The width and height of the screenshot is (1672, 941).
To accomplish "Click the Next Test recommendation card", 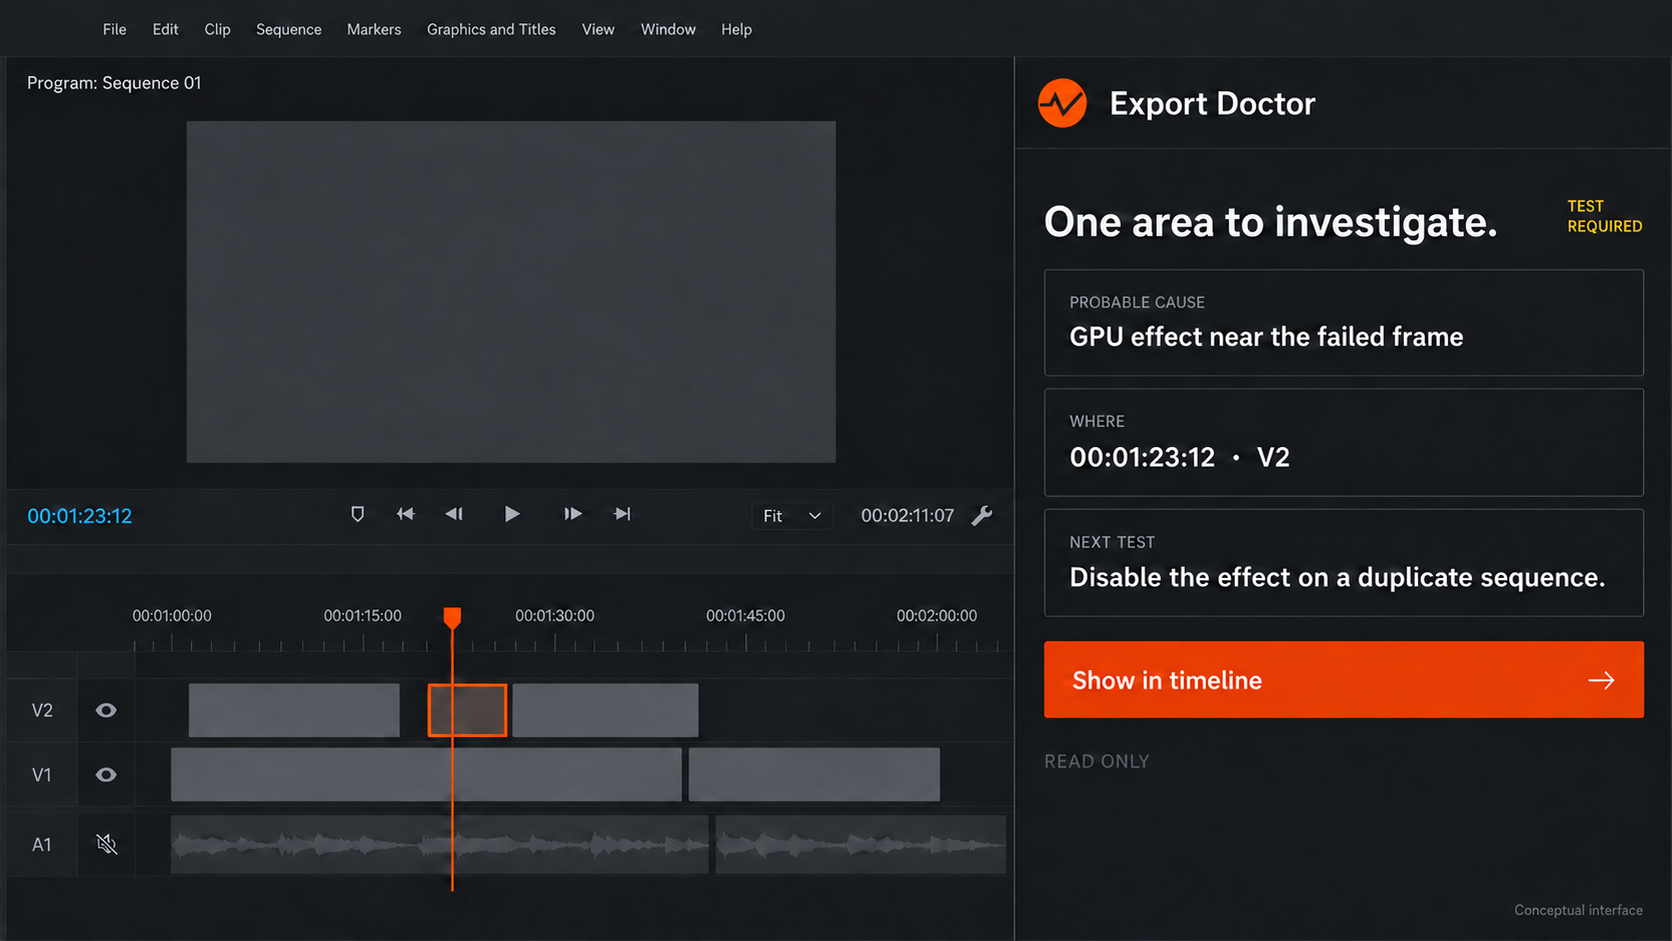I will coord(1344,563).
